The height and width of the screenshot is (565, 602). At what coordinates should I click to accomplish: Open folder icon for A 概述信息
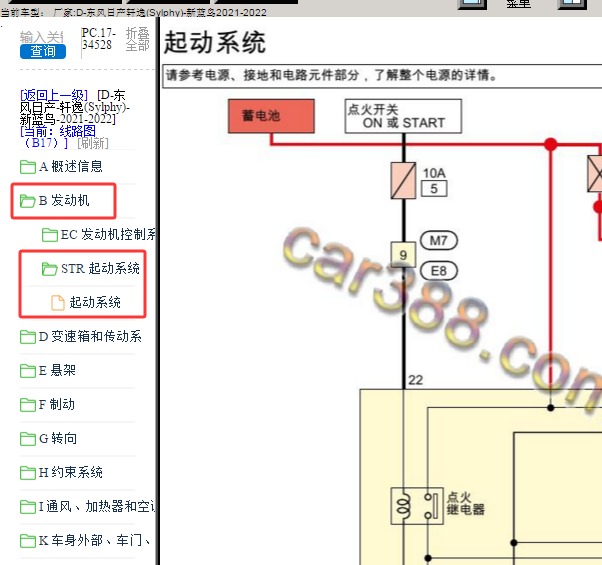(28, 167)
